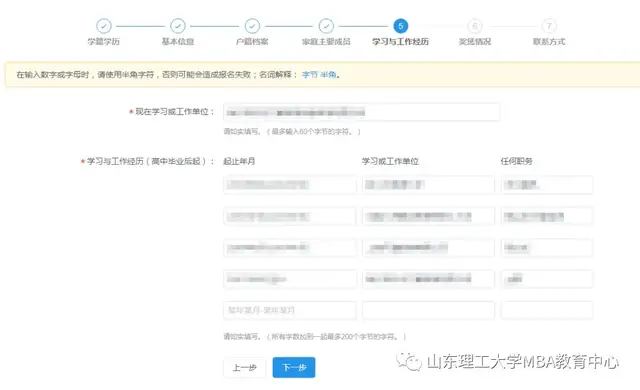The image size is (640, 390).
Task: Open the 半角 explanation link
Action: click(x=328, y=75)
